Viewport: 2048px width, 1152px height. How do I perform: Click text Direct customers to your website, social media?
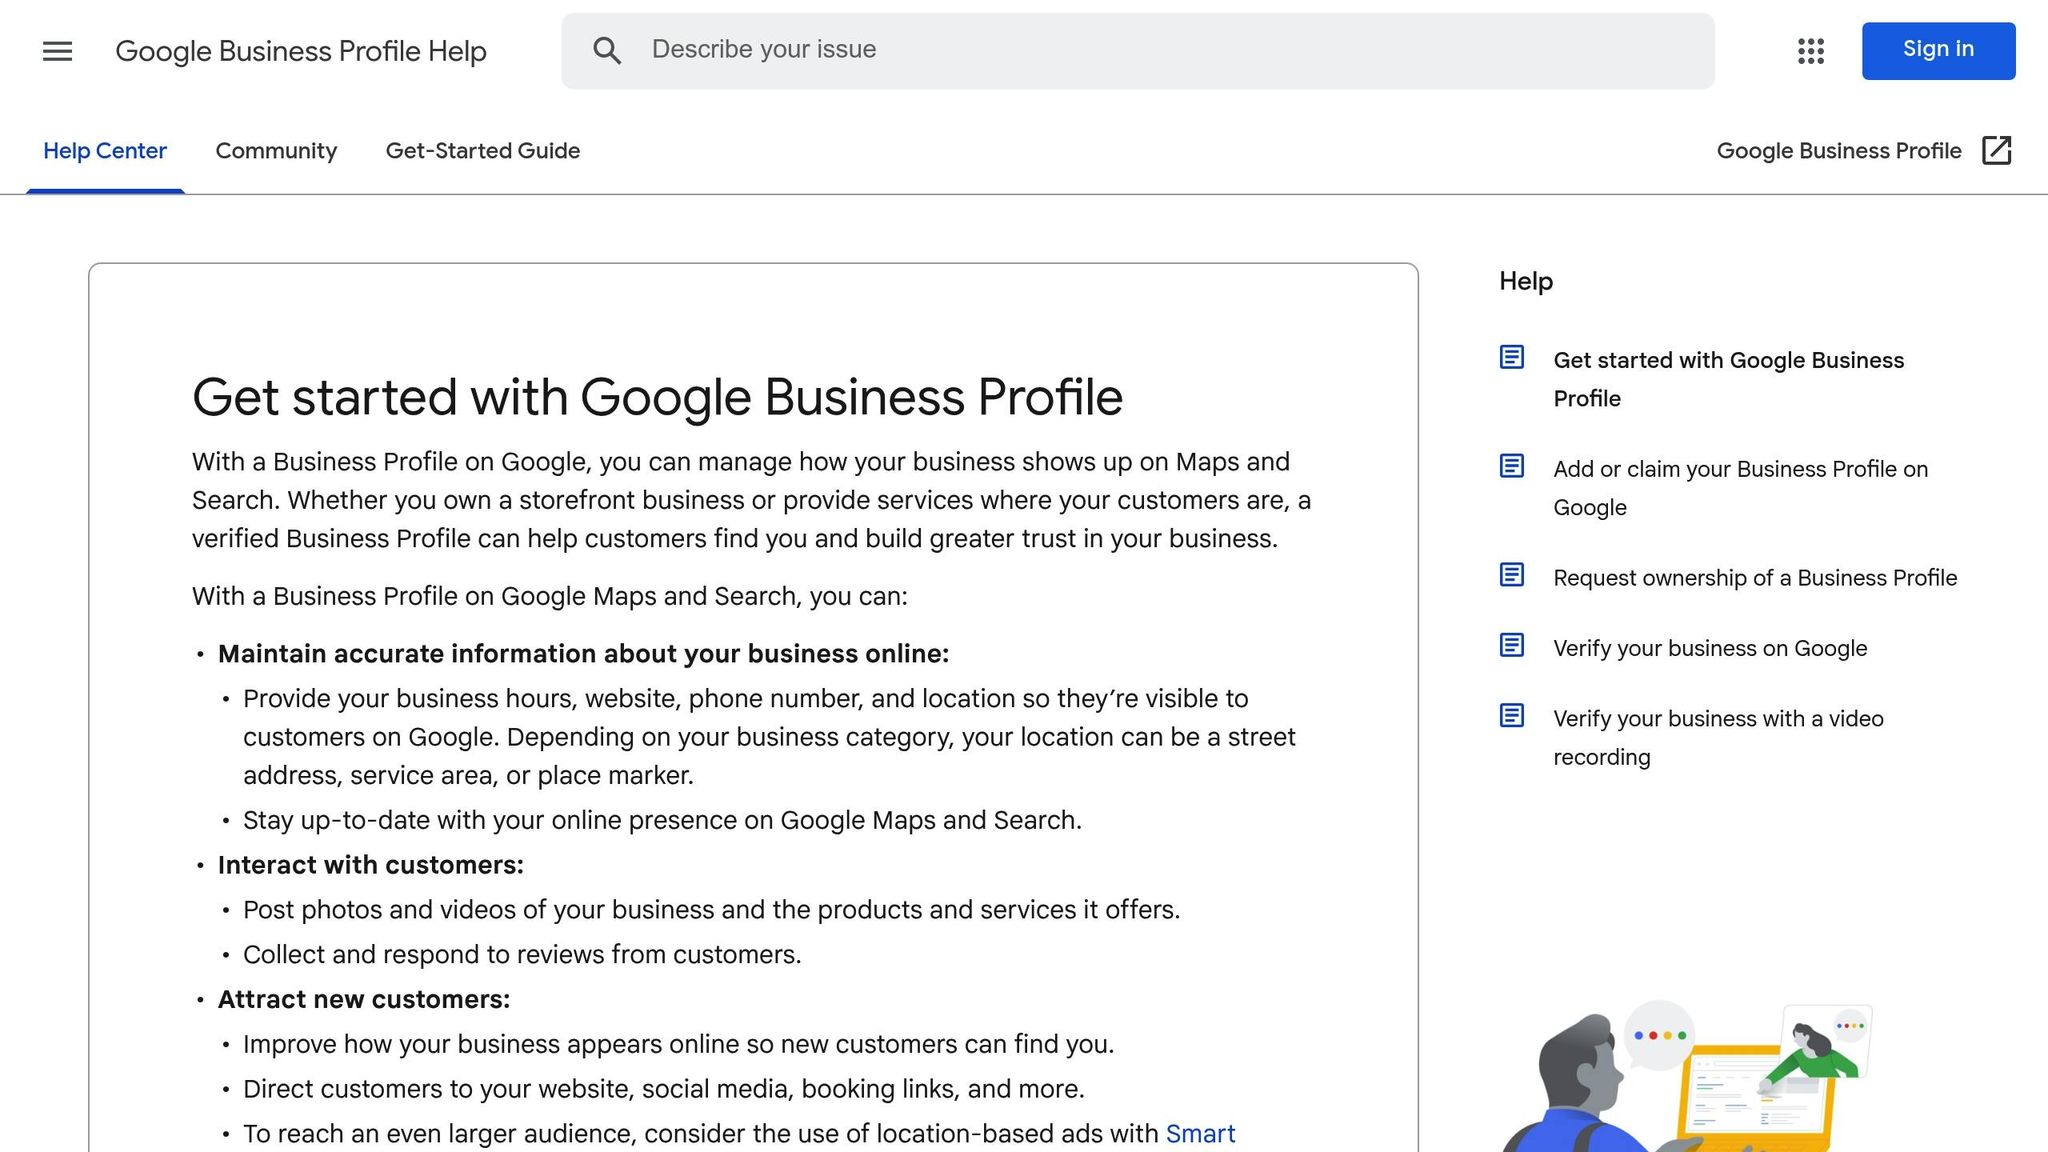(x=664, y=1089)
